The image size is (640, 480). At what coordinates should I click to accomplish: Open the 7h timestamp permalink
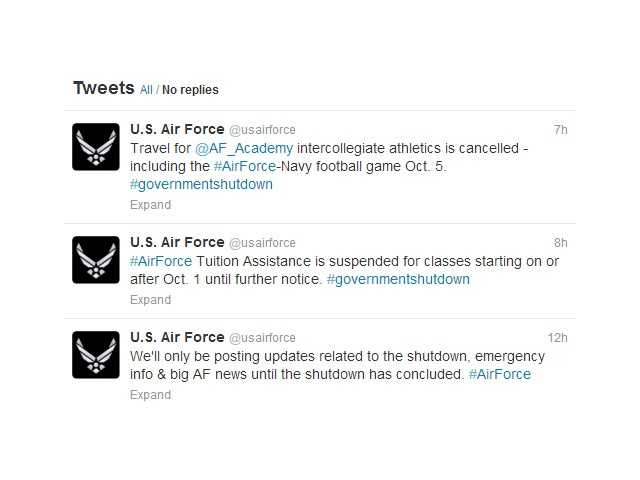point(561,130)
